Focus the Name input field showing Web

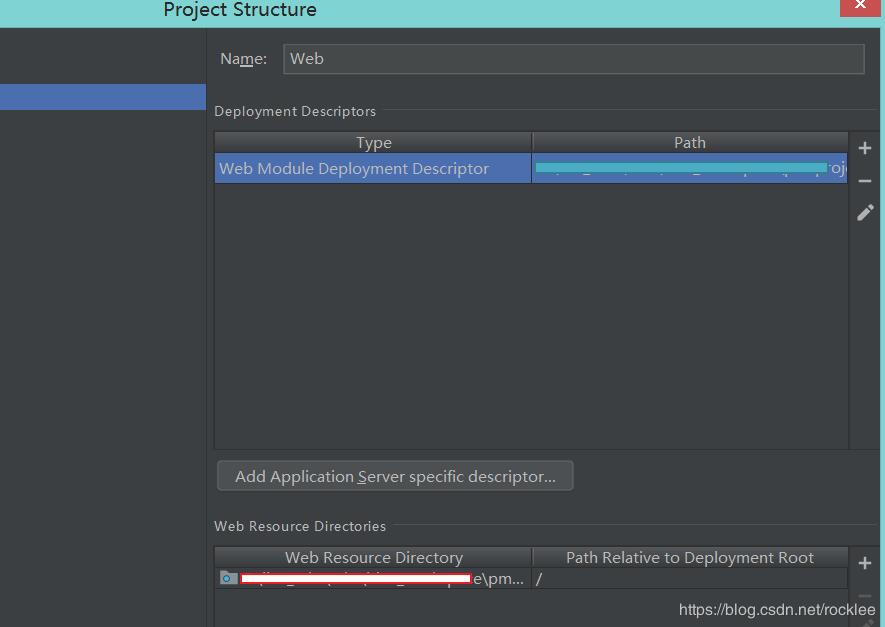[x=574, y=58]
